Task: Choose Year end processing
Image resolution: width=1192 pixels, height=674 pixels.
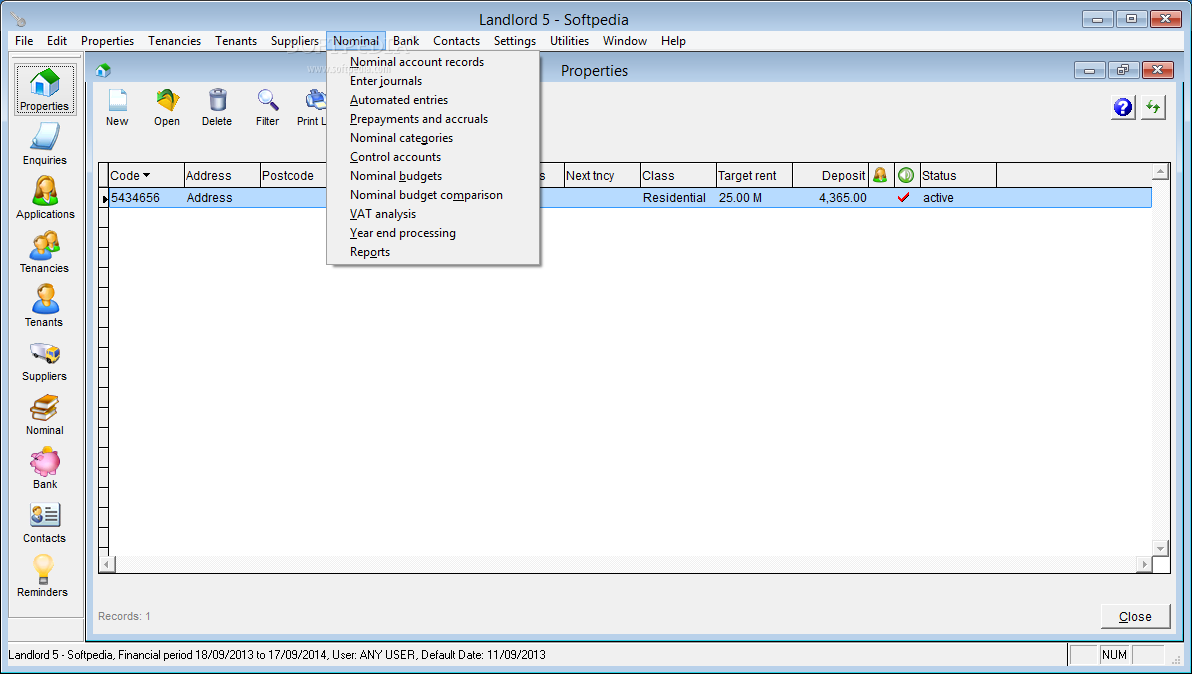Action: tap(433, 233)
